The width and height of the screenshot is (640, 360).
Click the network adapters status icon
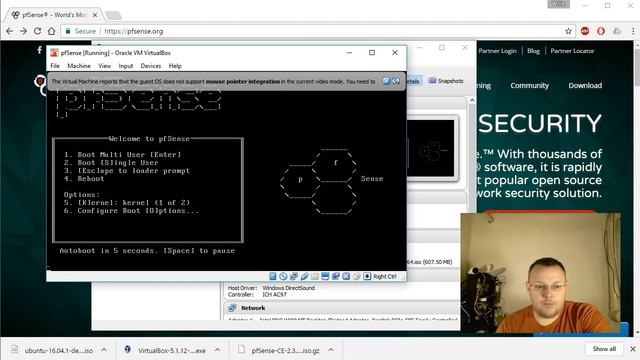pos(294,276)
